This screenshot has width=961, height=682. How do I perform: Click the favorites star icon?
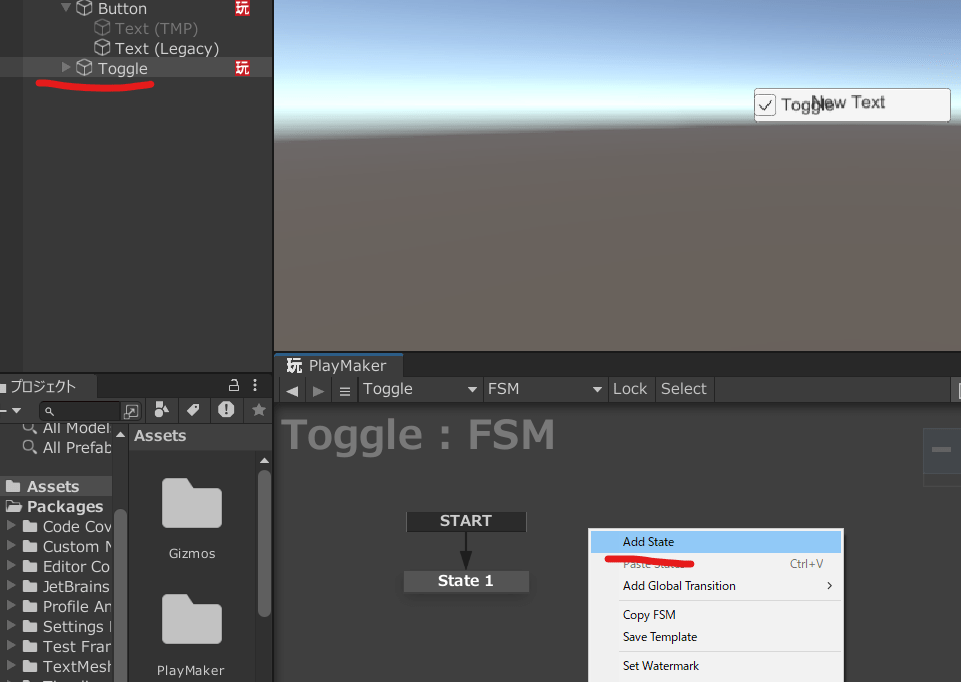tap(258, 410)
